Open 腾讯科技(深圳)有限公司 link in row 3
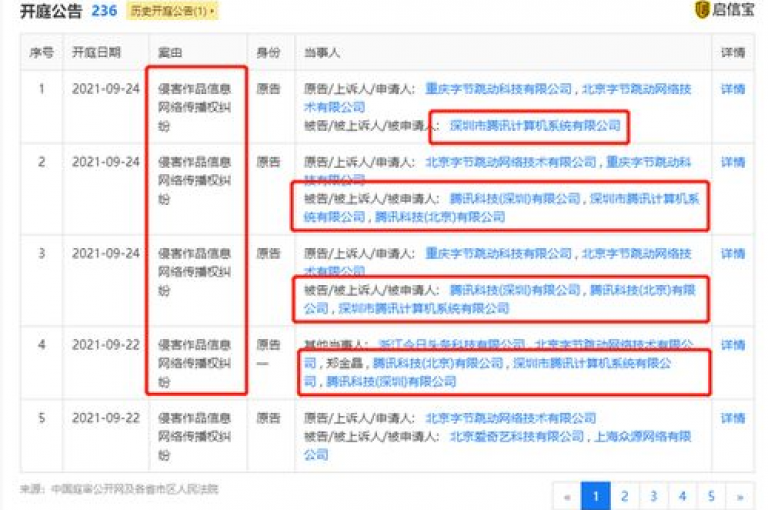The width and height of the screenshot is (768, 510). click(515, 290)
